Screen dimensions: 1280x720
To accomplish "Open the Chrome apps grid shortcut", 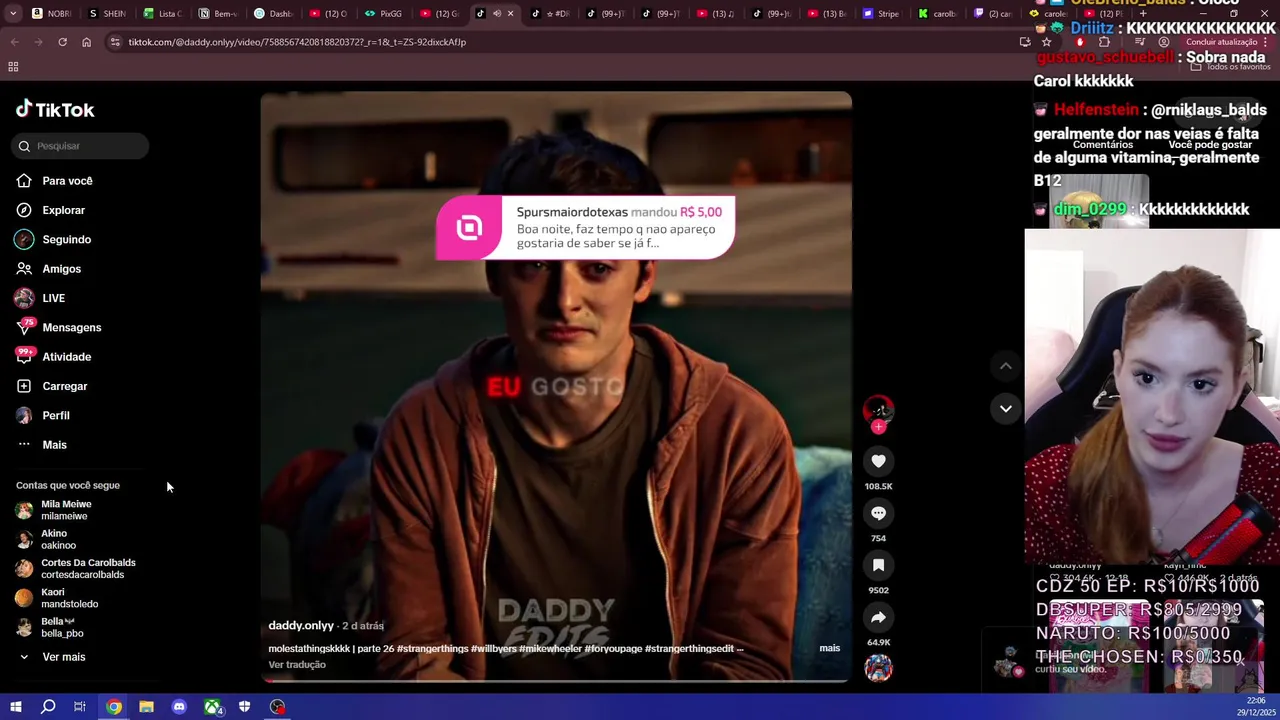I will (13, 67).
